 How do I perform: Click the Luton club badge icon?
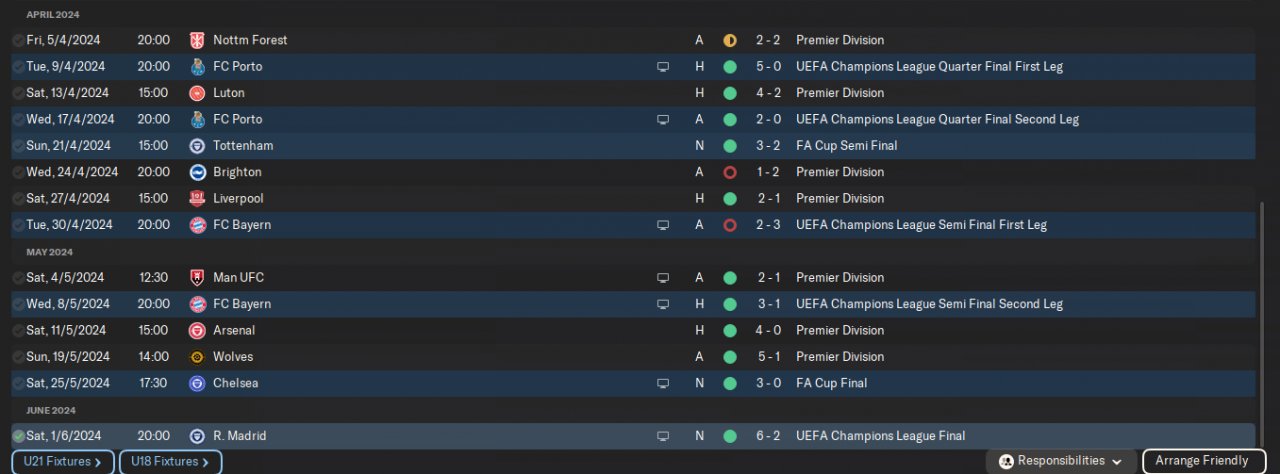(197, 93)
